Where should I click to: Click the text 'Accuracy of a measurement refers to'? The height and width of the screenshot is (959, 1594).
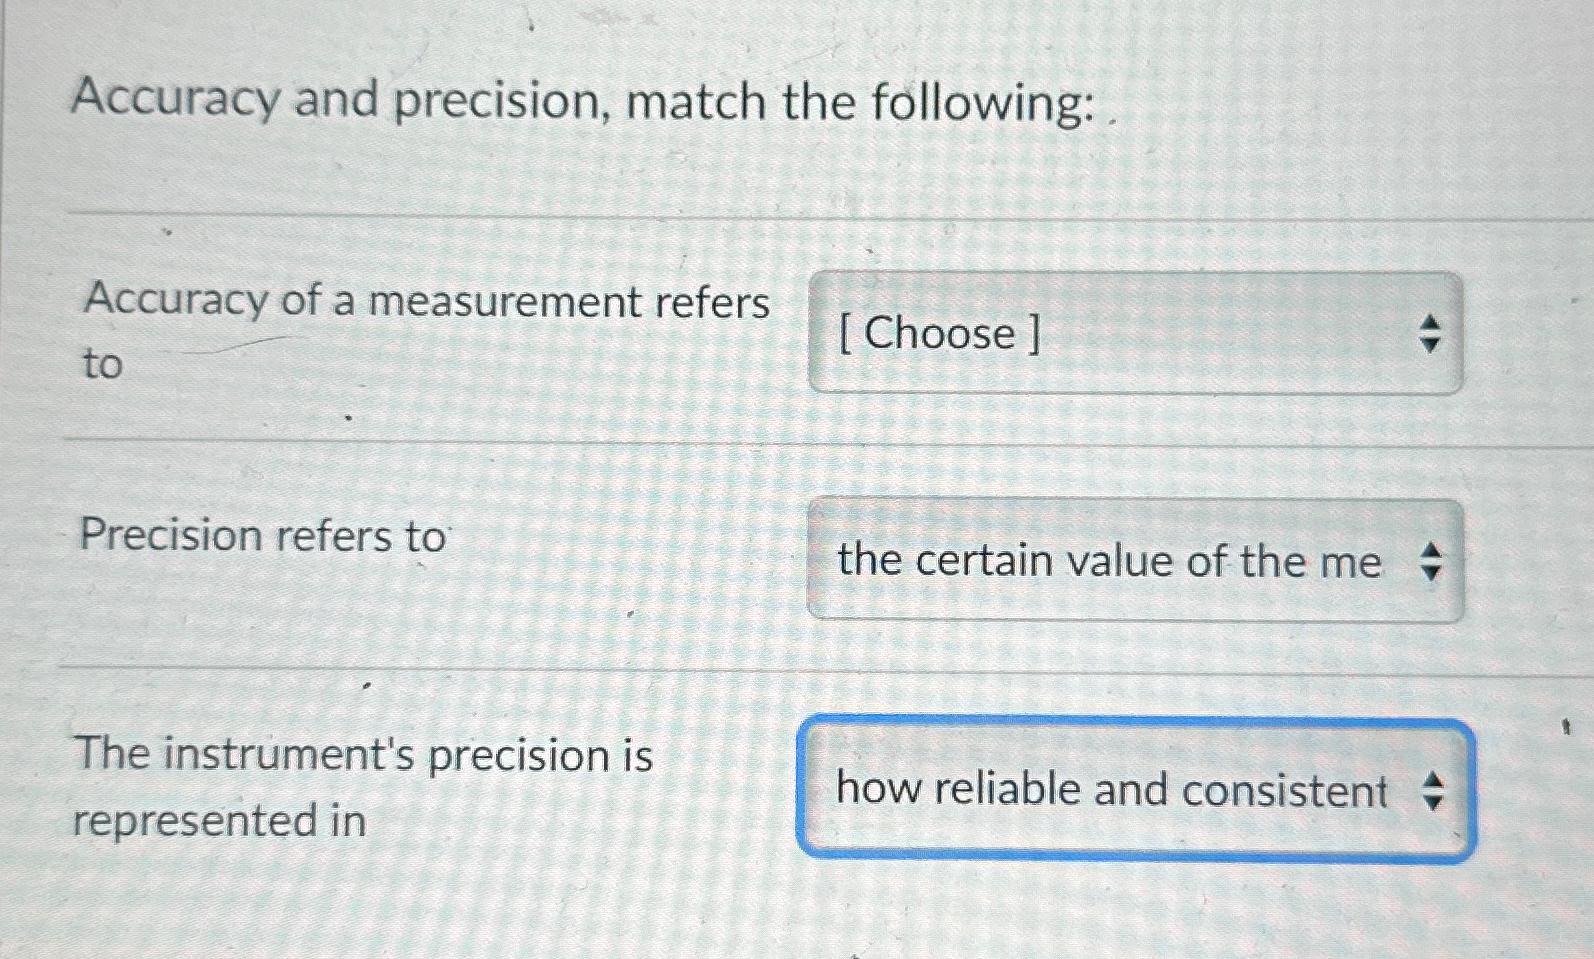[424, 330]
